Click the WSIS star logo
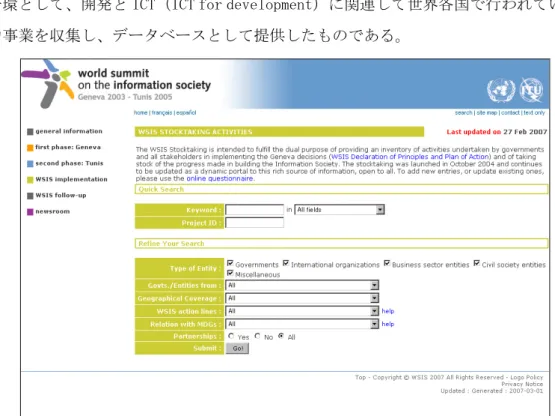 [x=47, y=84]
